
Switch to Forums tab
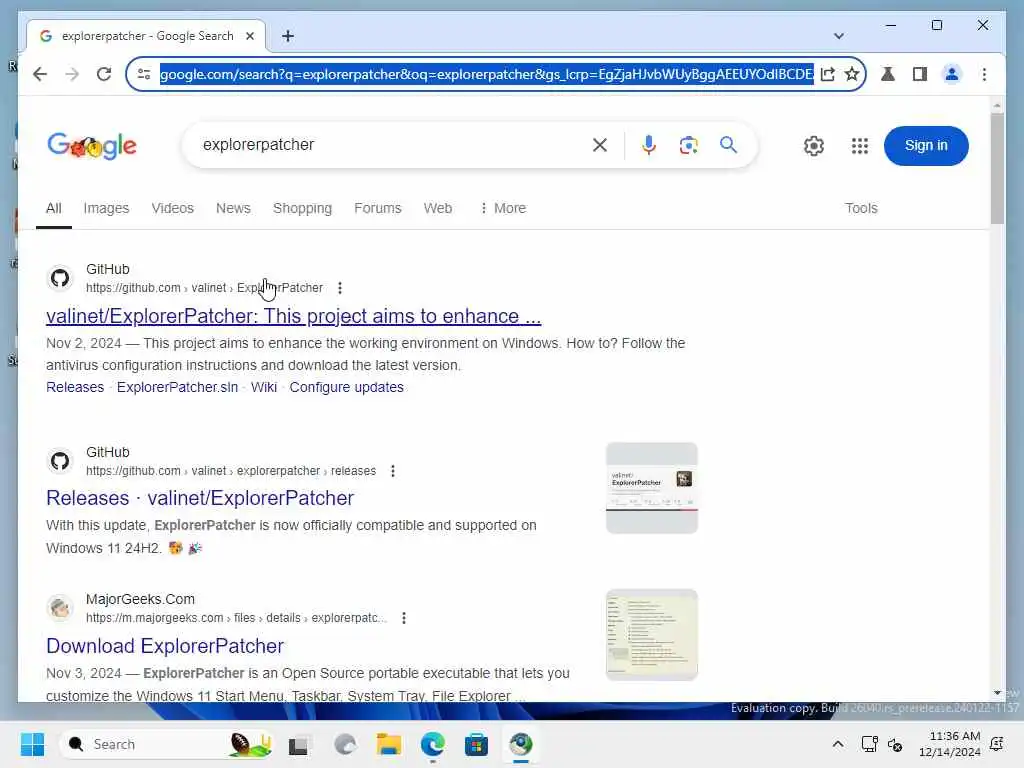click(x=377, y=208)
